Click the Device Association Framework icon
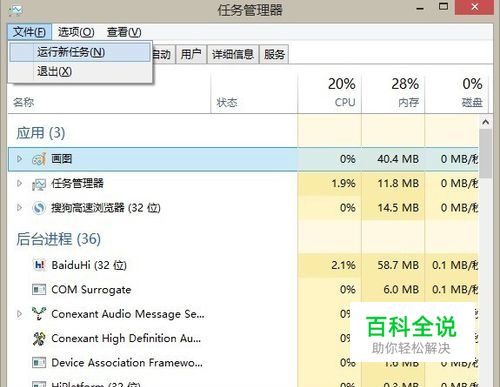Screen dimensions: 500x387 39,362
